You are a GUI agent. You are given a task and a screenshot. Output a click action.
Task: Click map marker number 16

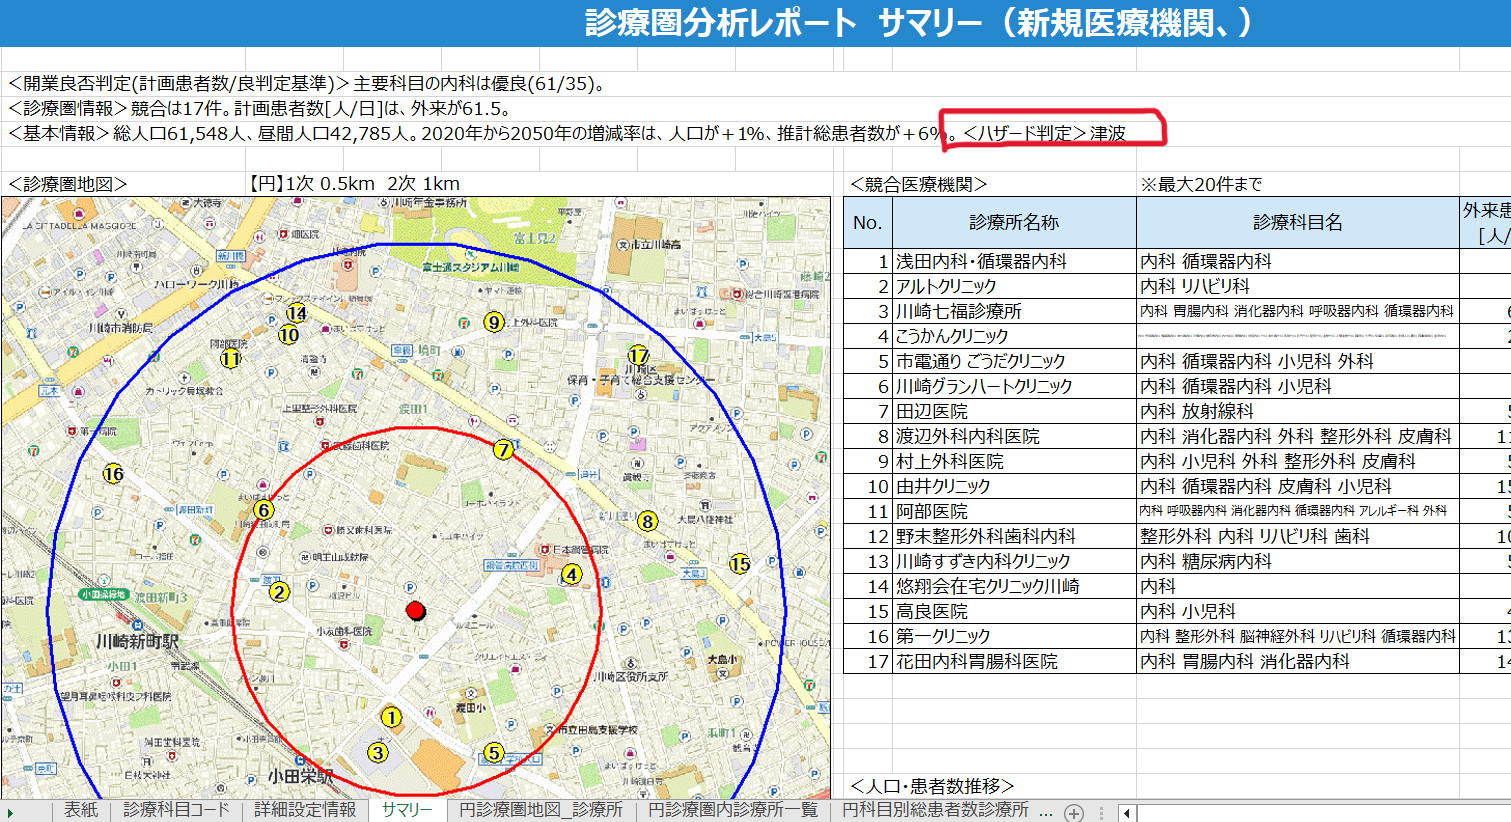coord(114,474)
